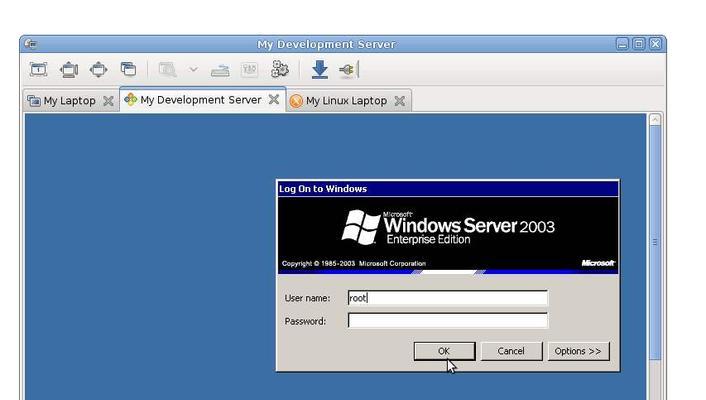706x400 pixels.
Task: Click the vertical scrollbar thumb
Action: click(655, 242)
